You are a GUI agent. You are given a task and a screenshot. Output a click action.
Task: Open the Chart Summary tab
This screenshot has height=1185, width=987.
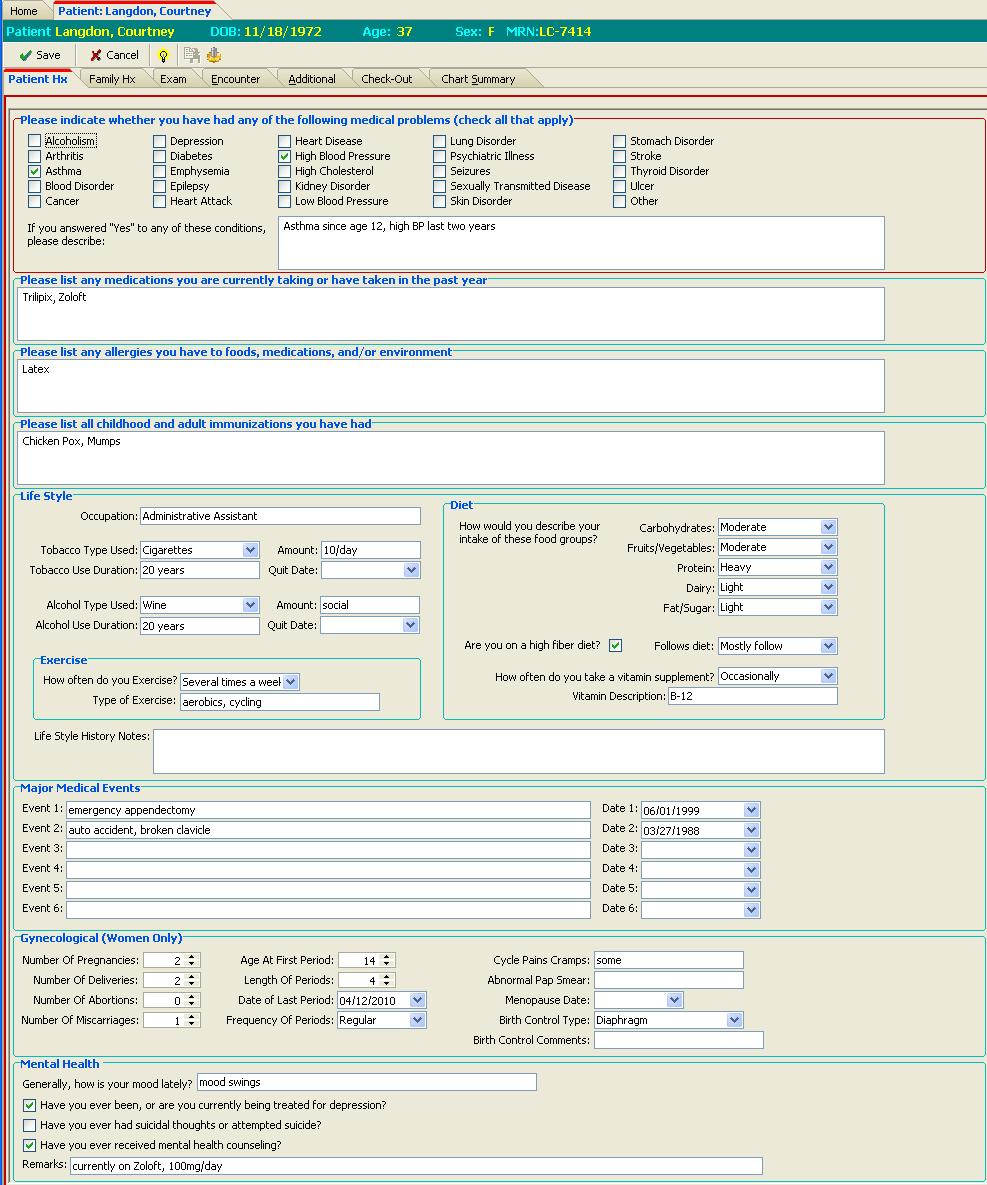479,78
